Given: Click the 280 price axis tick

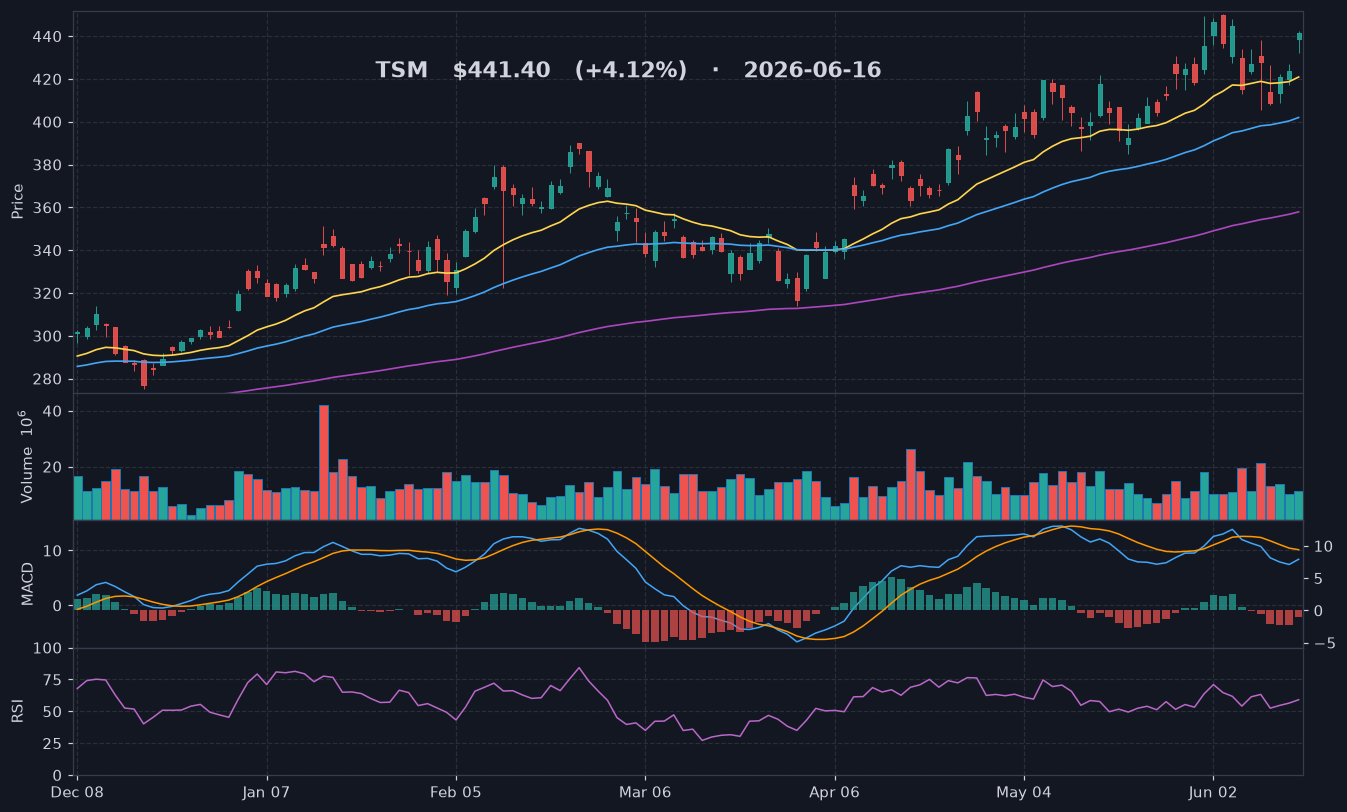Looking at the screenshot, I should (x=50, y=379).
